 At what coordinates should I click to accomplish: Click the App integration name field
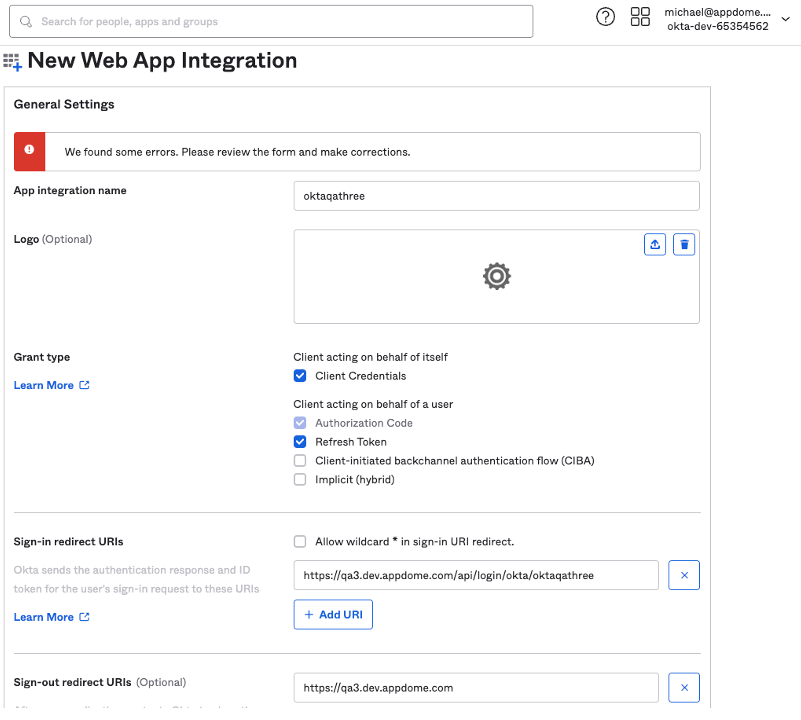click(496, 195)
